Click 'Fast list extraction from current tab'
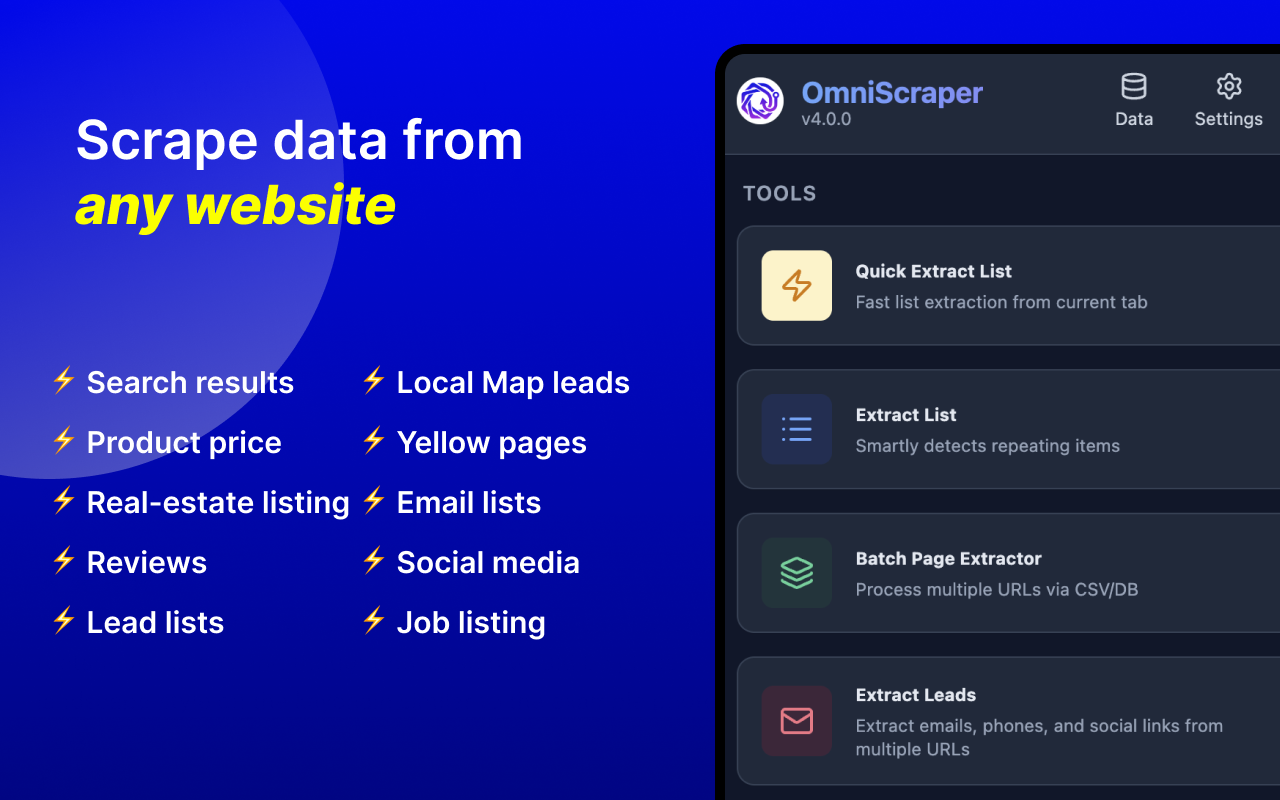Viewport: 1280px width, 800px height. point(1002,302)
